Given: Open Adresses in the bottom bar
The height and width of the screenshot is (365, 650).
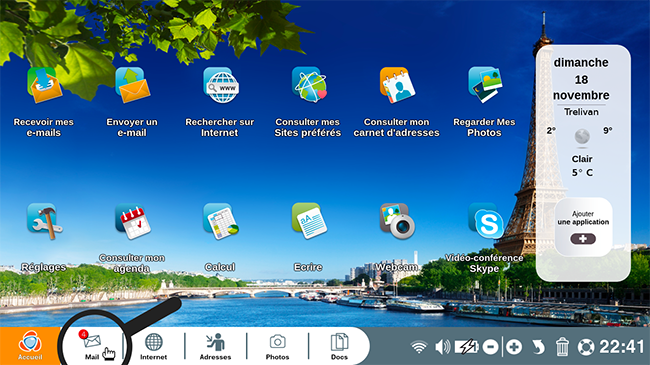Looking at the screenshot, I should click(x=215, y=346).
